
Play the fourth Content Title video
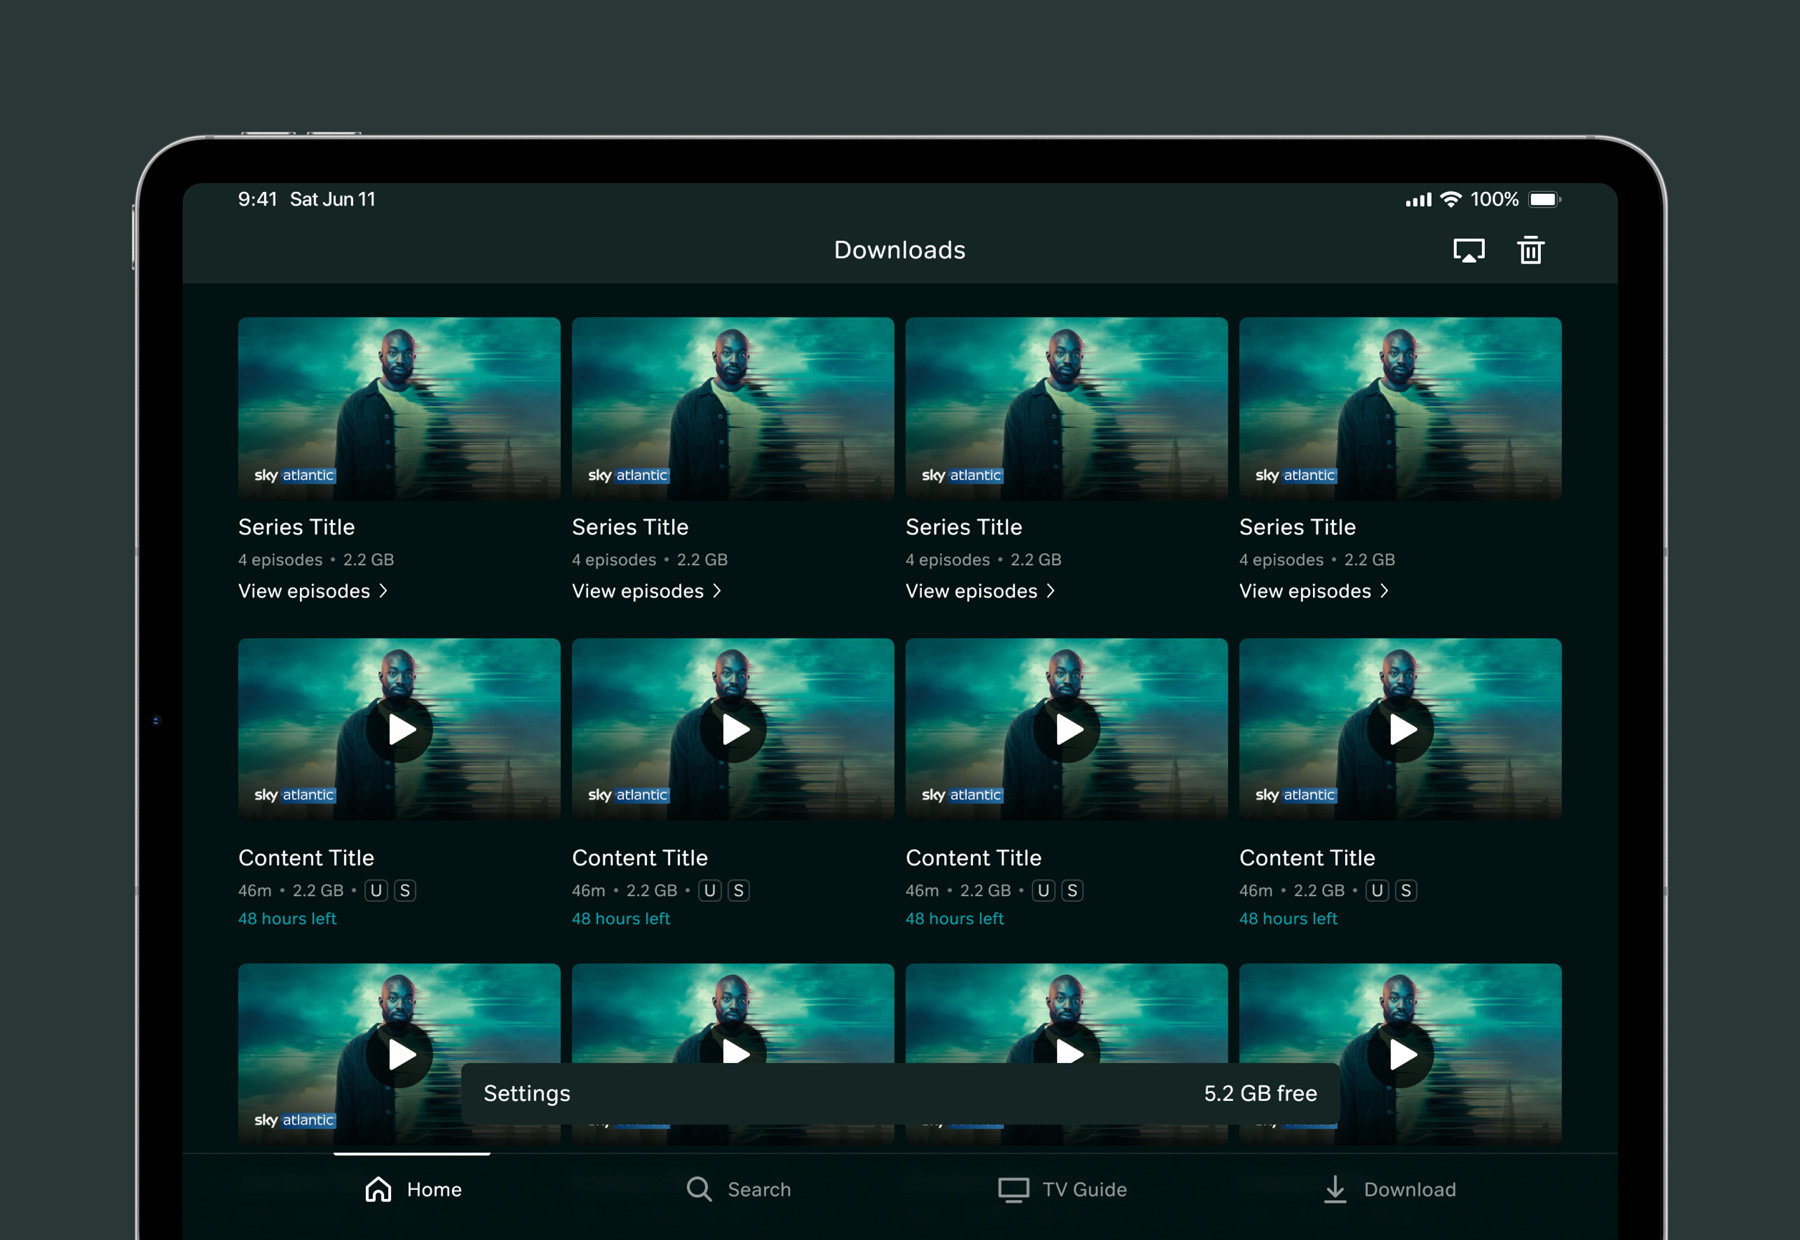point(1401,729)
